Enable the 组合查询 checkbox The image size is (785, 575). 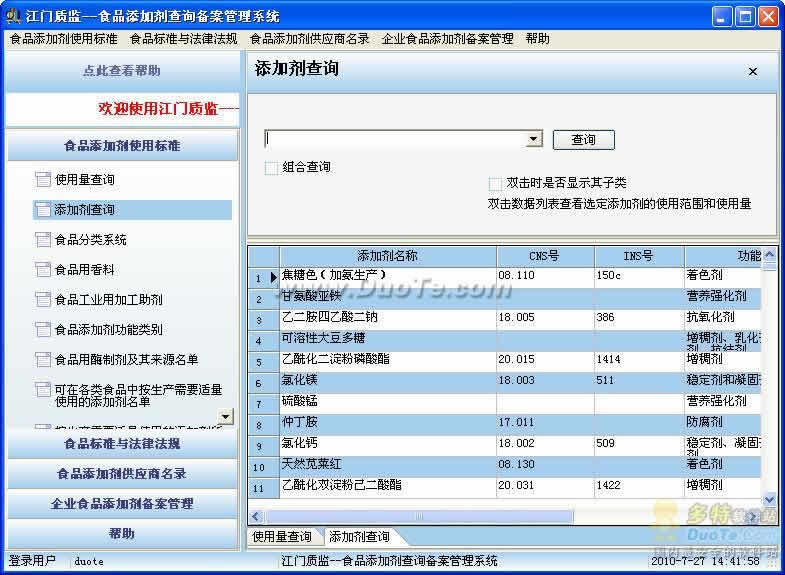point(271,168)
